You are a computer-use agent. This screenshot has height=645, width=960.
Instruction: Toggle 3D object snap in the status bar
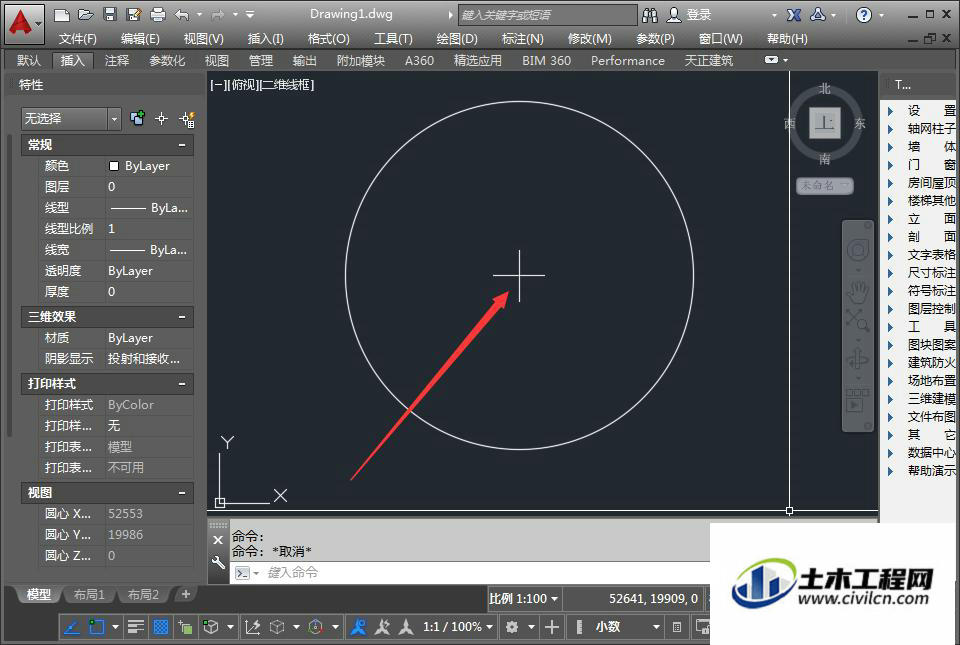[x=211, y=627]
